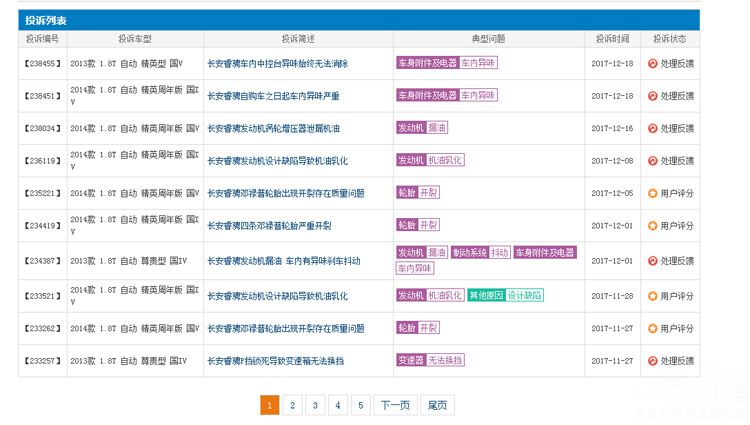Image resolution: width=750 pixels, height=425 pixels.
Task: Click date 2017-12-08 cell
Action: coord(612,161)
